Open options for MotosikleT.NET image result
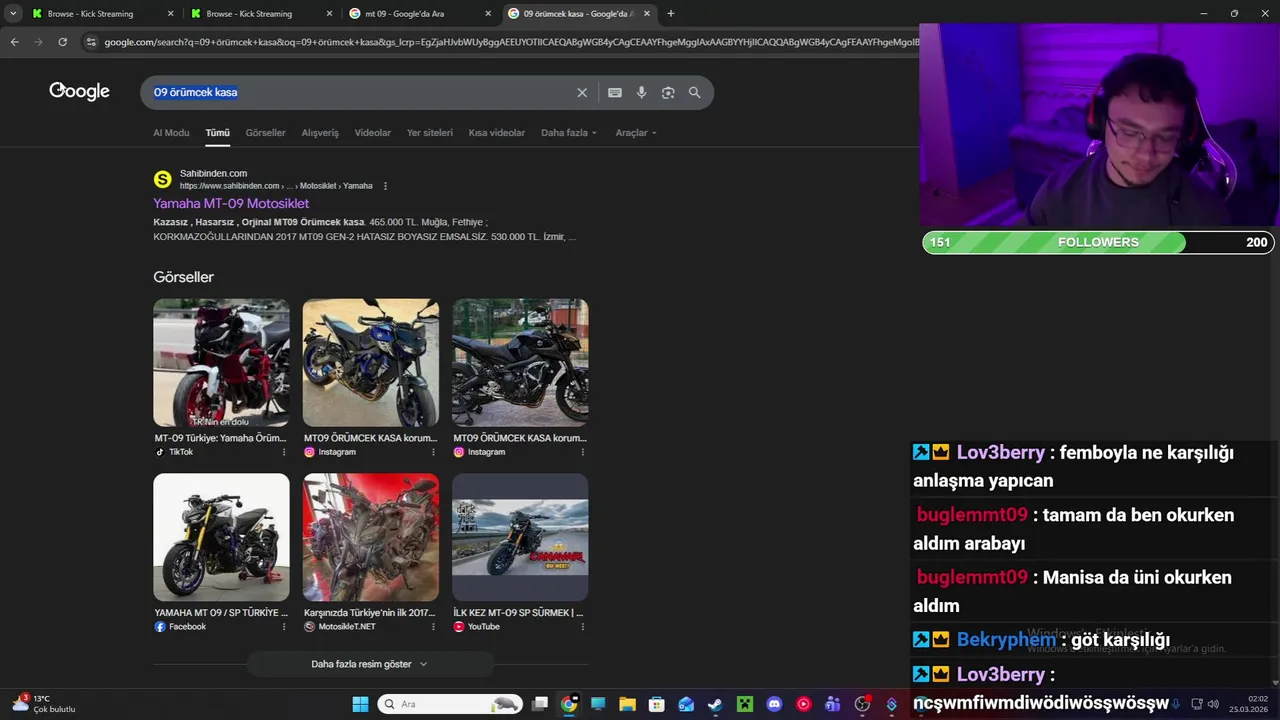 433,627
